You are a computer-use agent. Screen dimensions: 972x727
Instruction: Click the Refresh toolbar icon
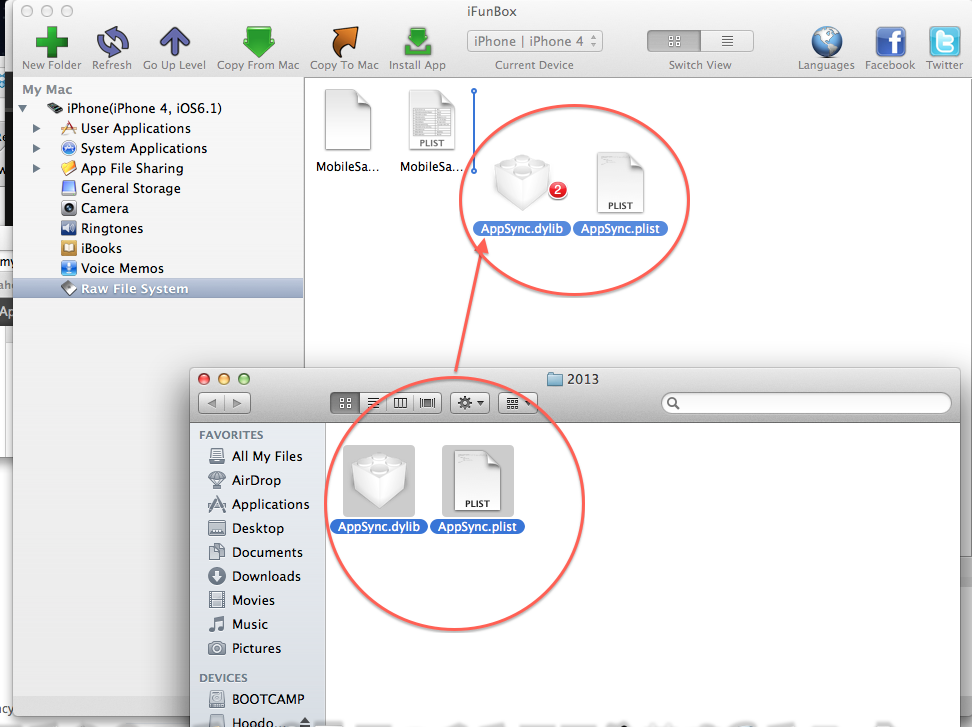112,42
